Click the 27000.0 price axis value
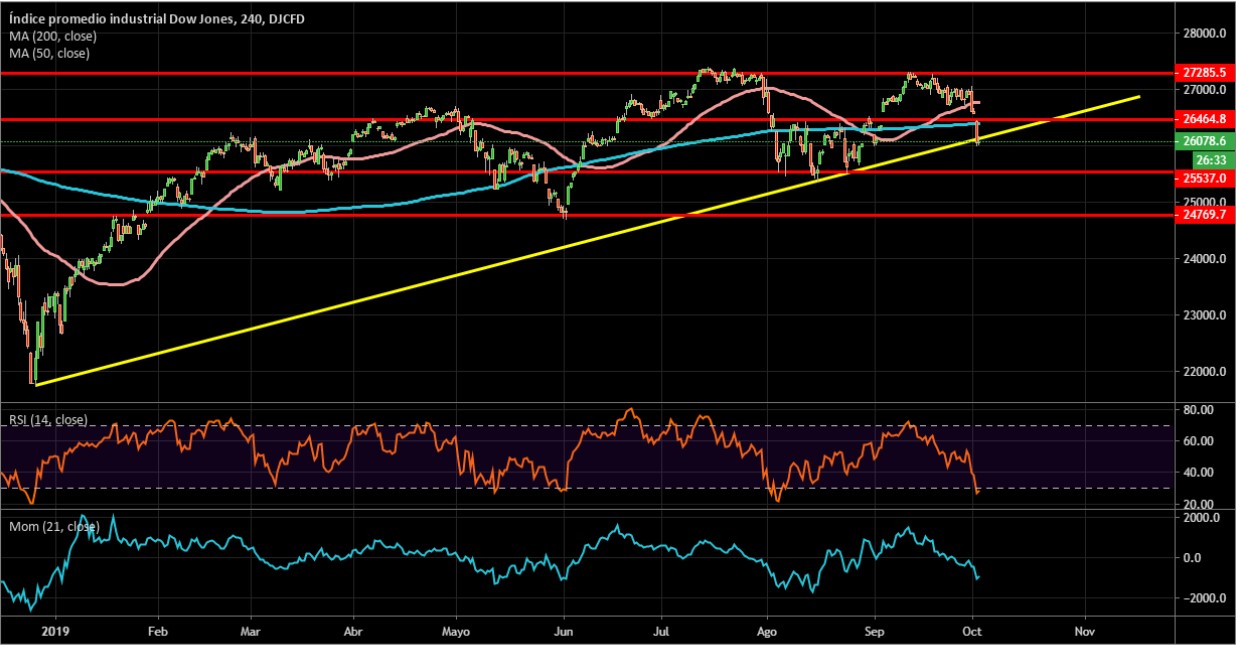 pyautogui.click(x=1204, y=89)
